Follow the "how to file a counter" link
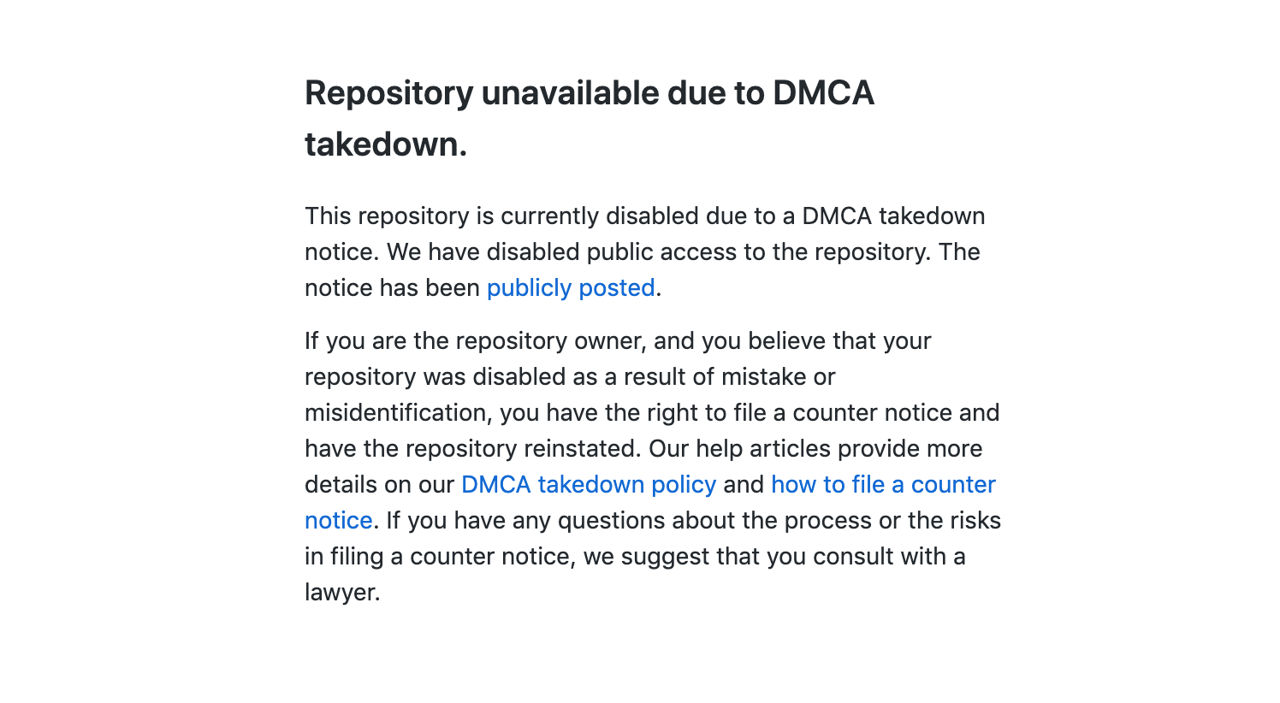1280x703 pixels. 883,484
